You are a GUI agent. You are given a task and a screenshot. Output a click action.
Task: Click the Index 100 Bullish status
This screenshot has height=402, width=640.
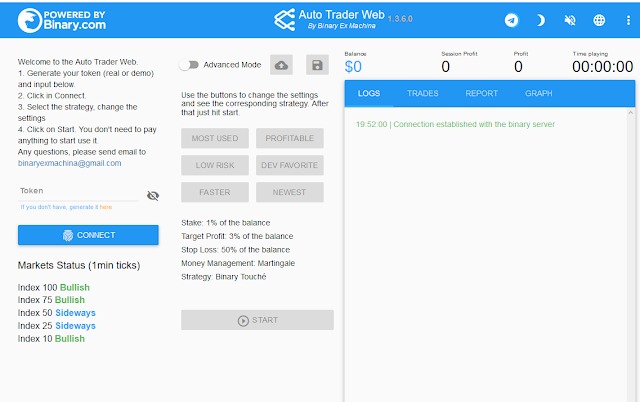53,287
